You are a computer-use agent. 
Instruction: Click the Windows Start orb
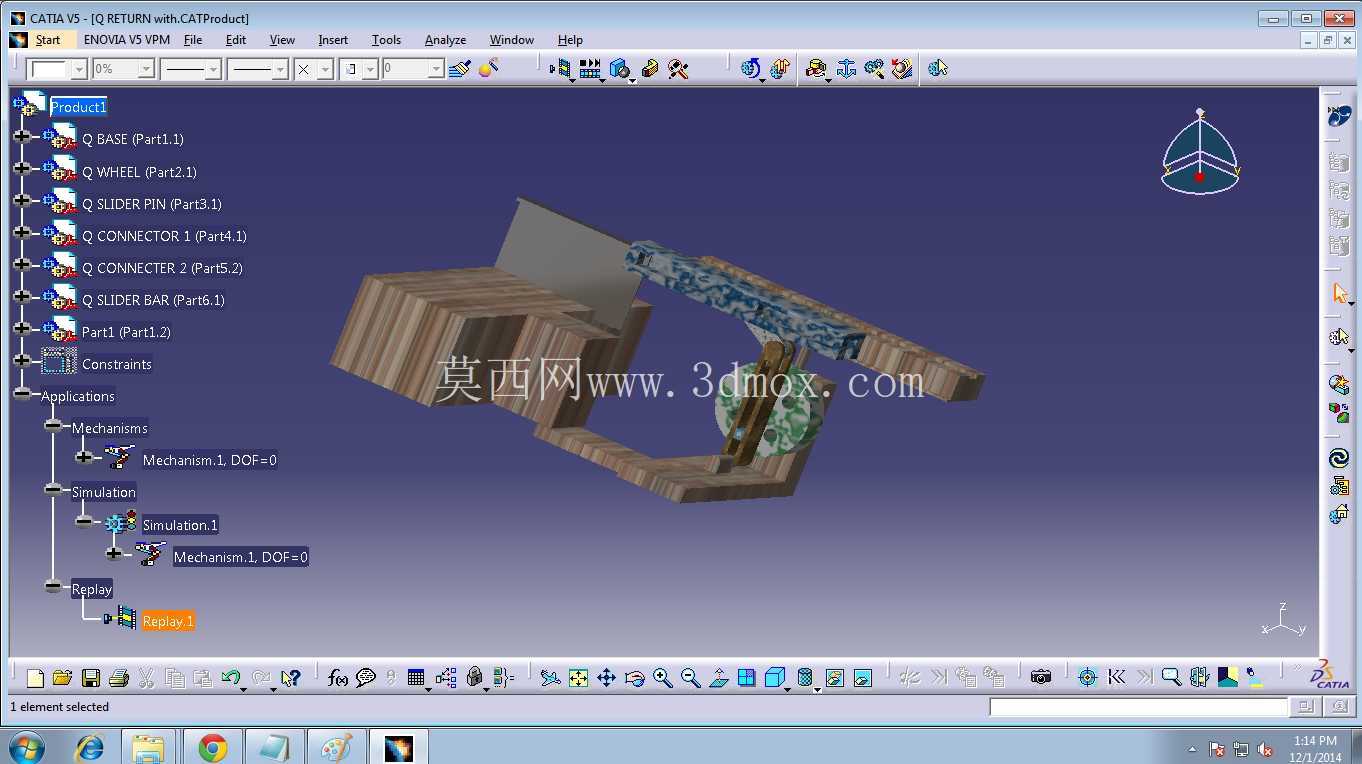click(x=26, y=747)
